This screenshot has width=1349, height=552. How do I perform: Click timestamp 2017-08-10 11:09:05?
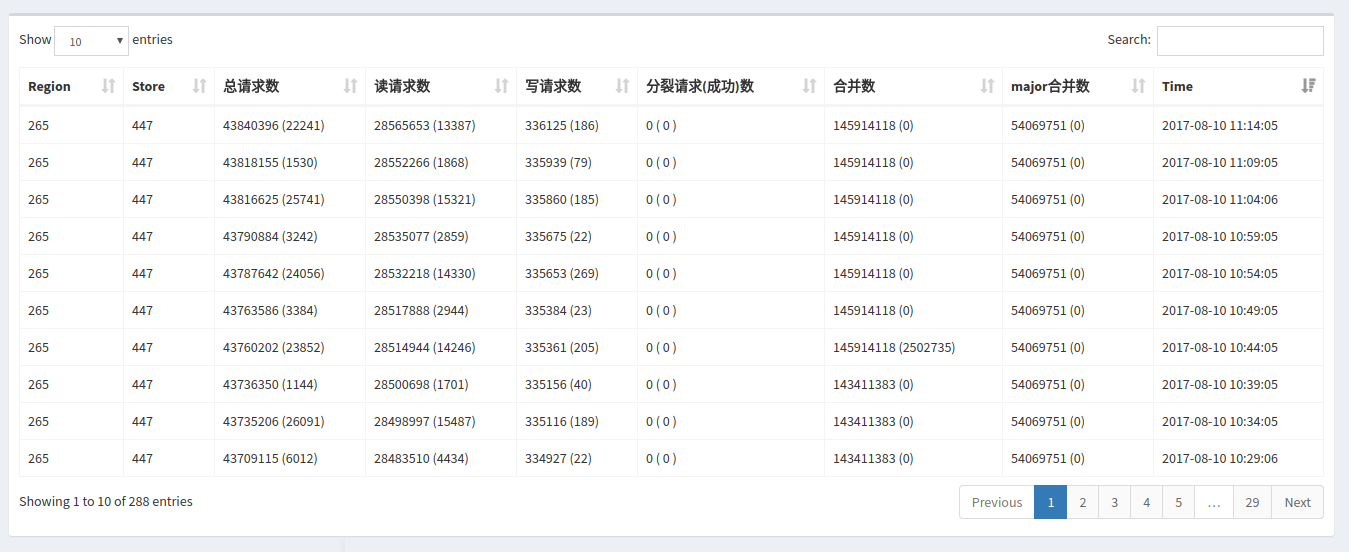pyautogui.click(x=1220, y=162)
